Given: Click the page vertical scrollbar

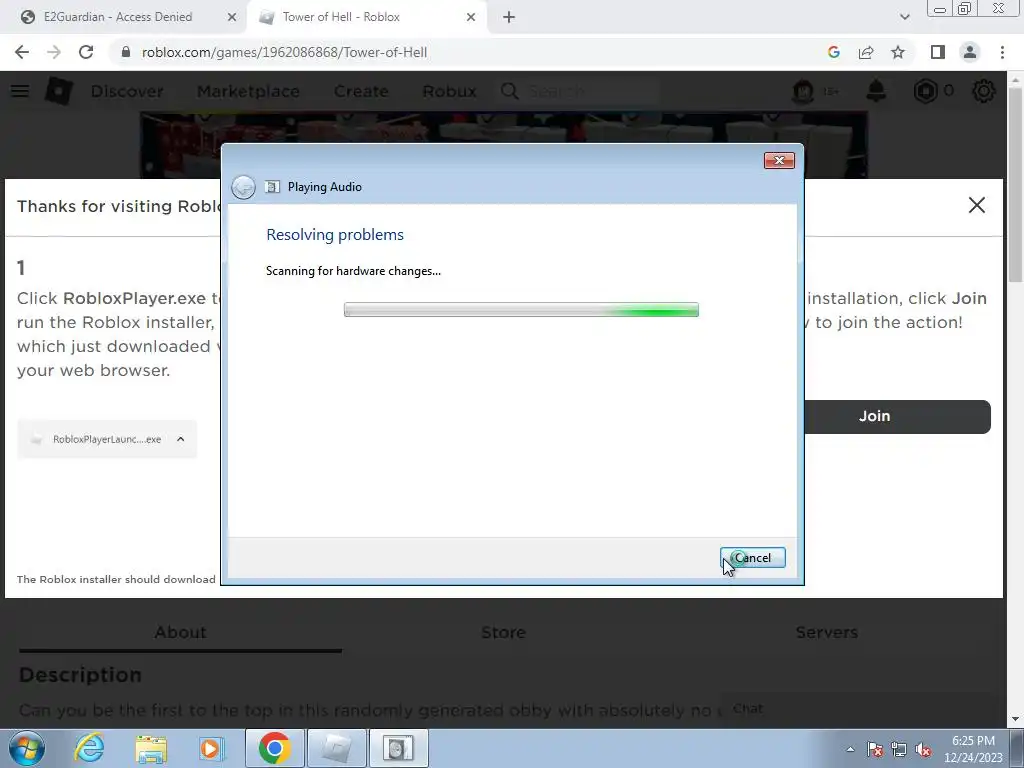Looking at the screenshot, I should [1016, 184].
